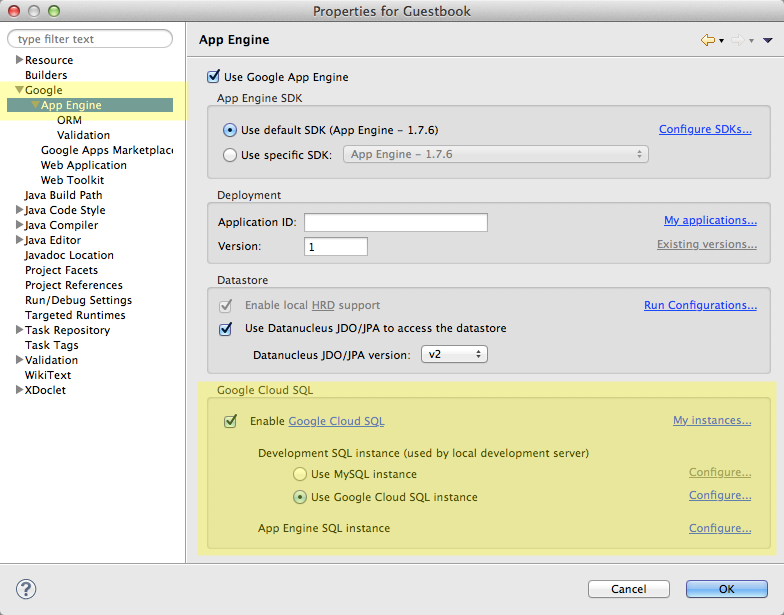
Task: Select Project References tree item
Action: pyautogui.click(x=74, y=285)
